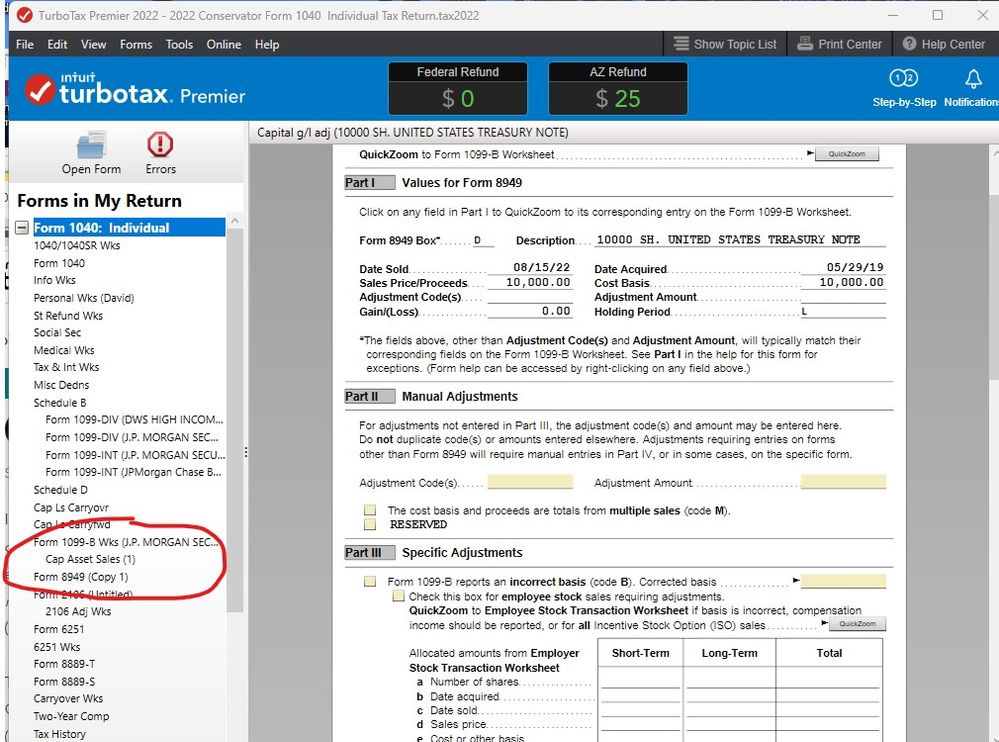Open Two-Year Comp
The width and height of the screenshot is (999, 742).
coord(71,717)
